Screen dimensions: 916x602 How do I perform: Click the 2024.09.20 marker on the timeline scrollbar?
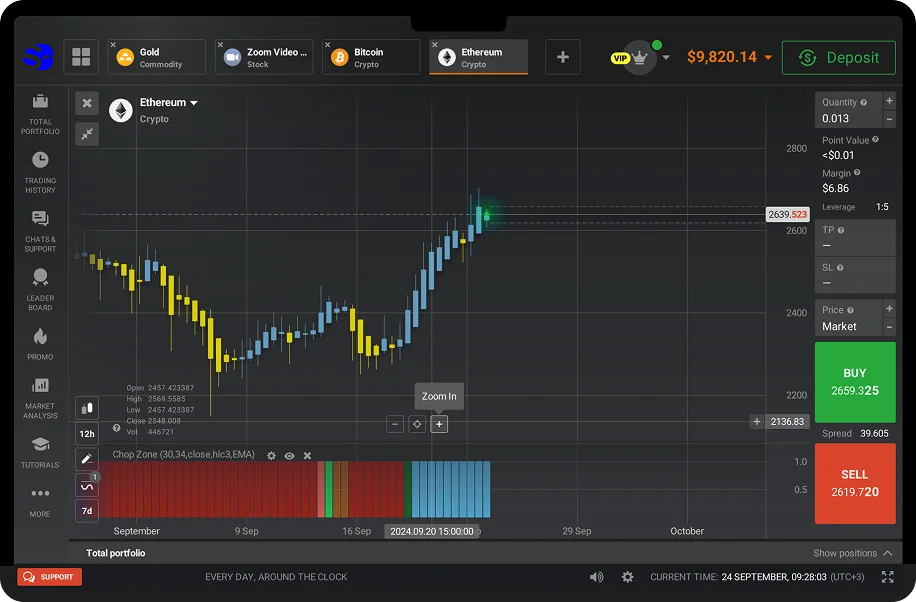click(x=432, y=531)
